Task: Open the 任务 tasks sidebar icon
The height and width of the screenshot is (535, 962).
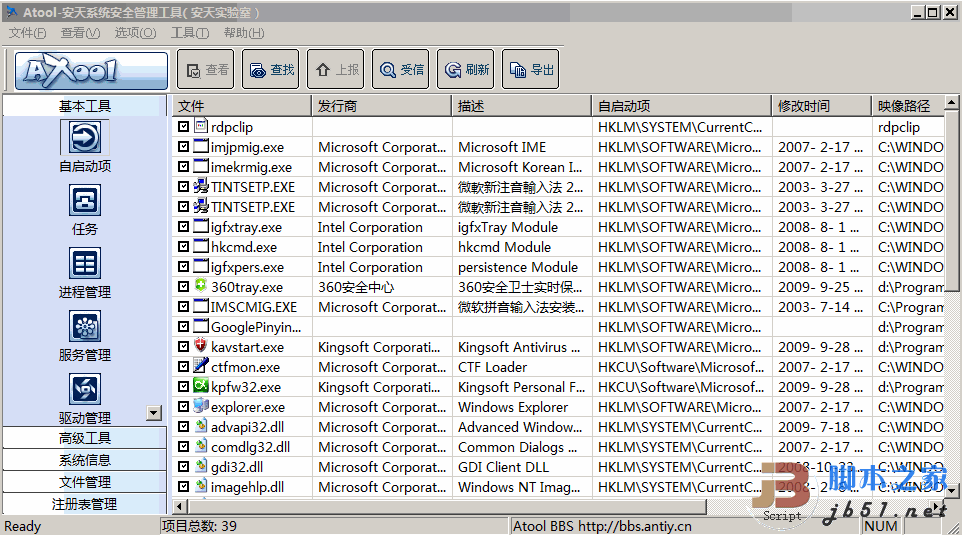Action: tap(85, 201)
